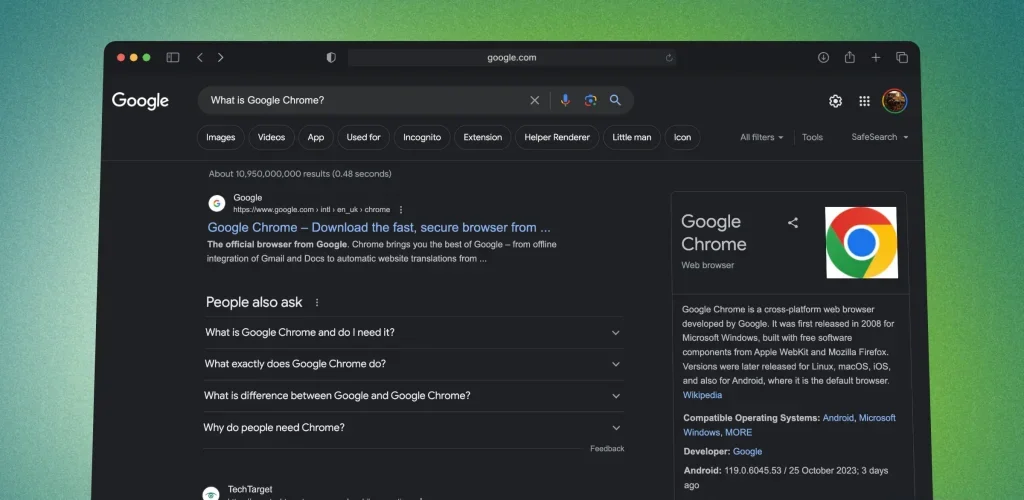Select the Images filter tab
This screenshot has height=500, width=1024.
[221, 137]
